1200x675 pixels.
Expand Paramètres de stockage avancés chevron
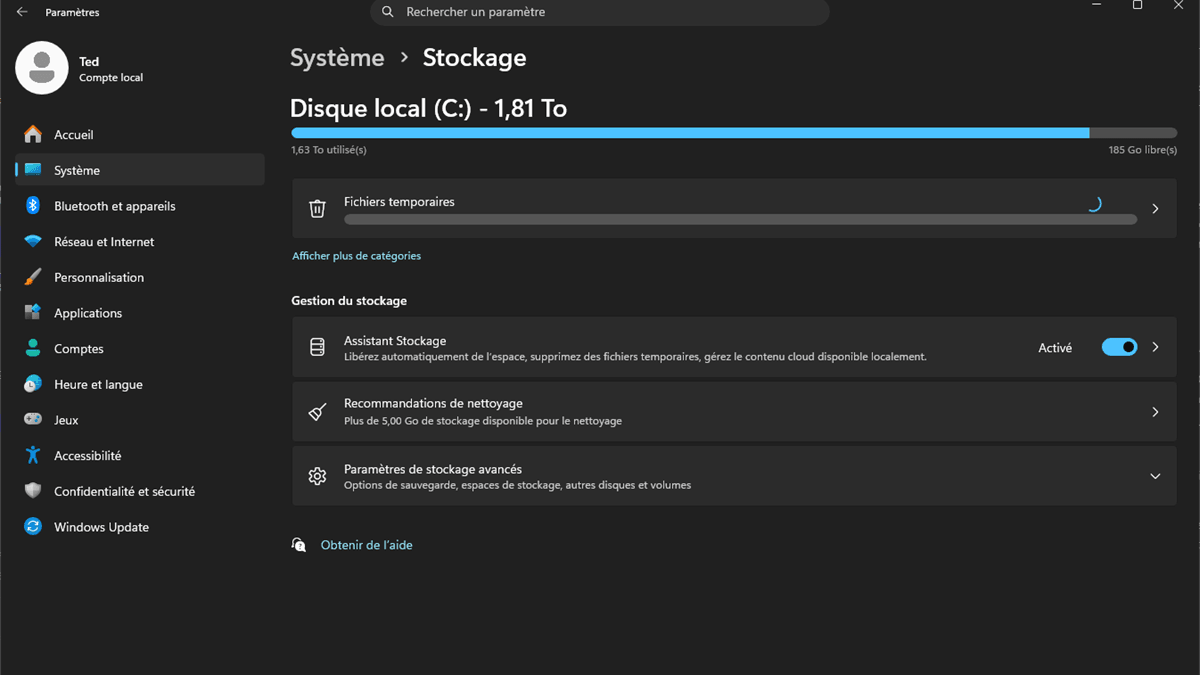tap(1155, 476)
